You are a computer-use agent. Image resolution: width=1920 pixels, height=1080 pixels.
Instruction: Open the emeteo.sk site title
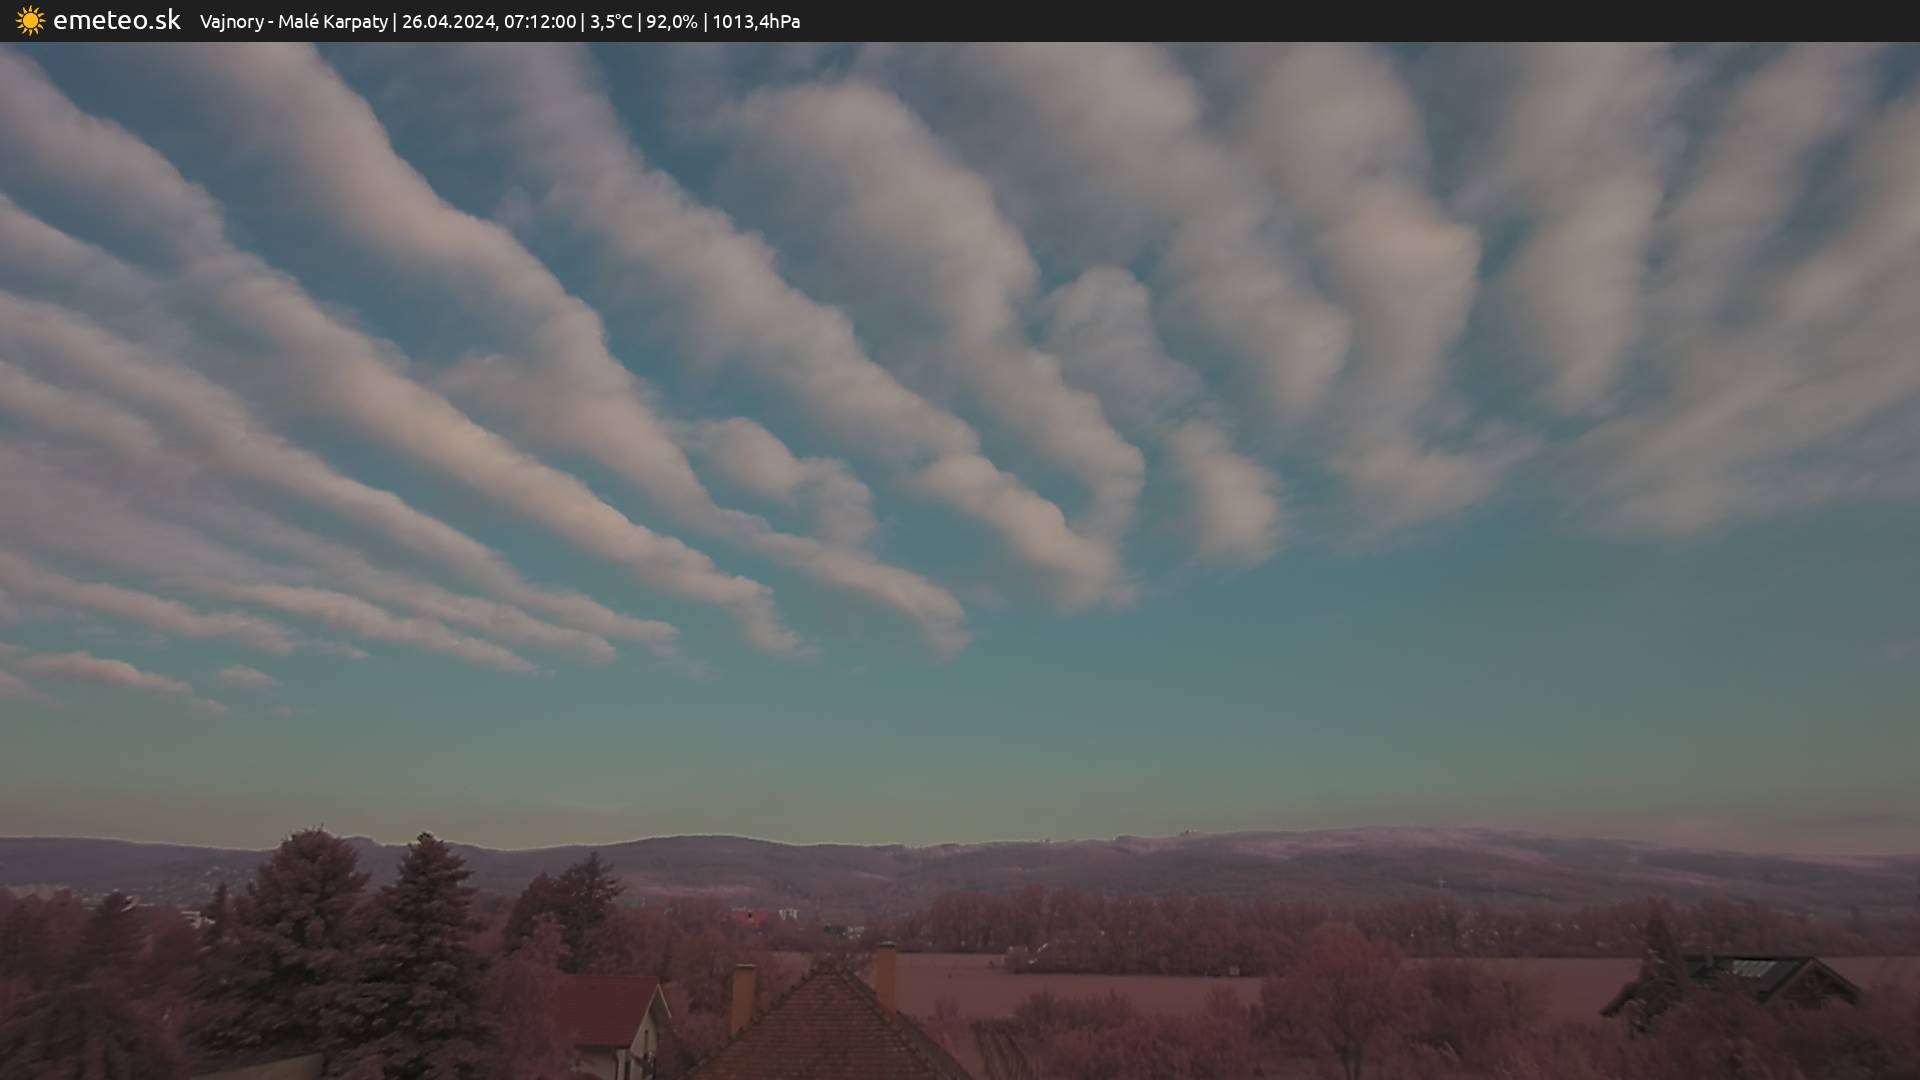click(x=116, y=21)
